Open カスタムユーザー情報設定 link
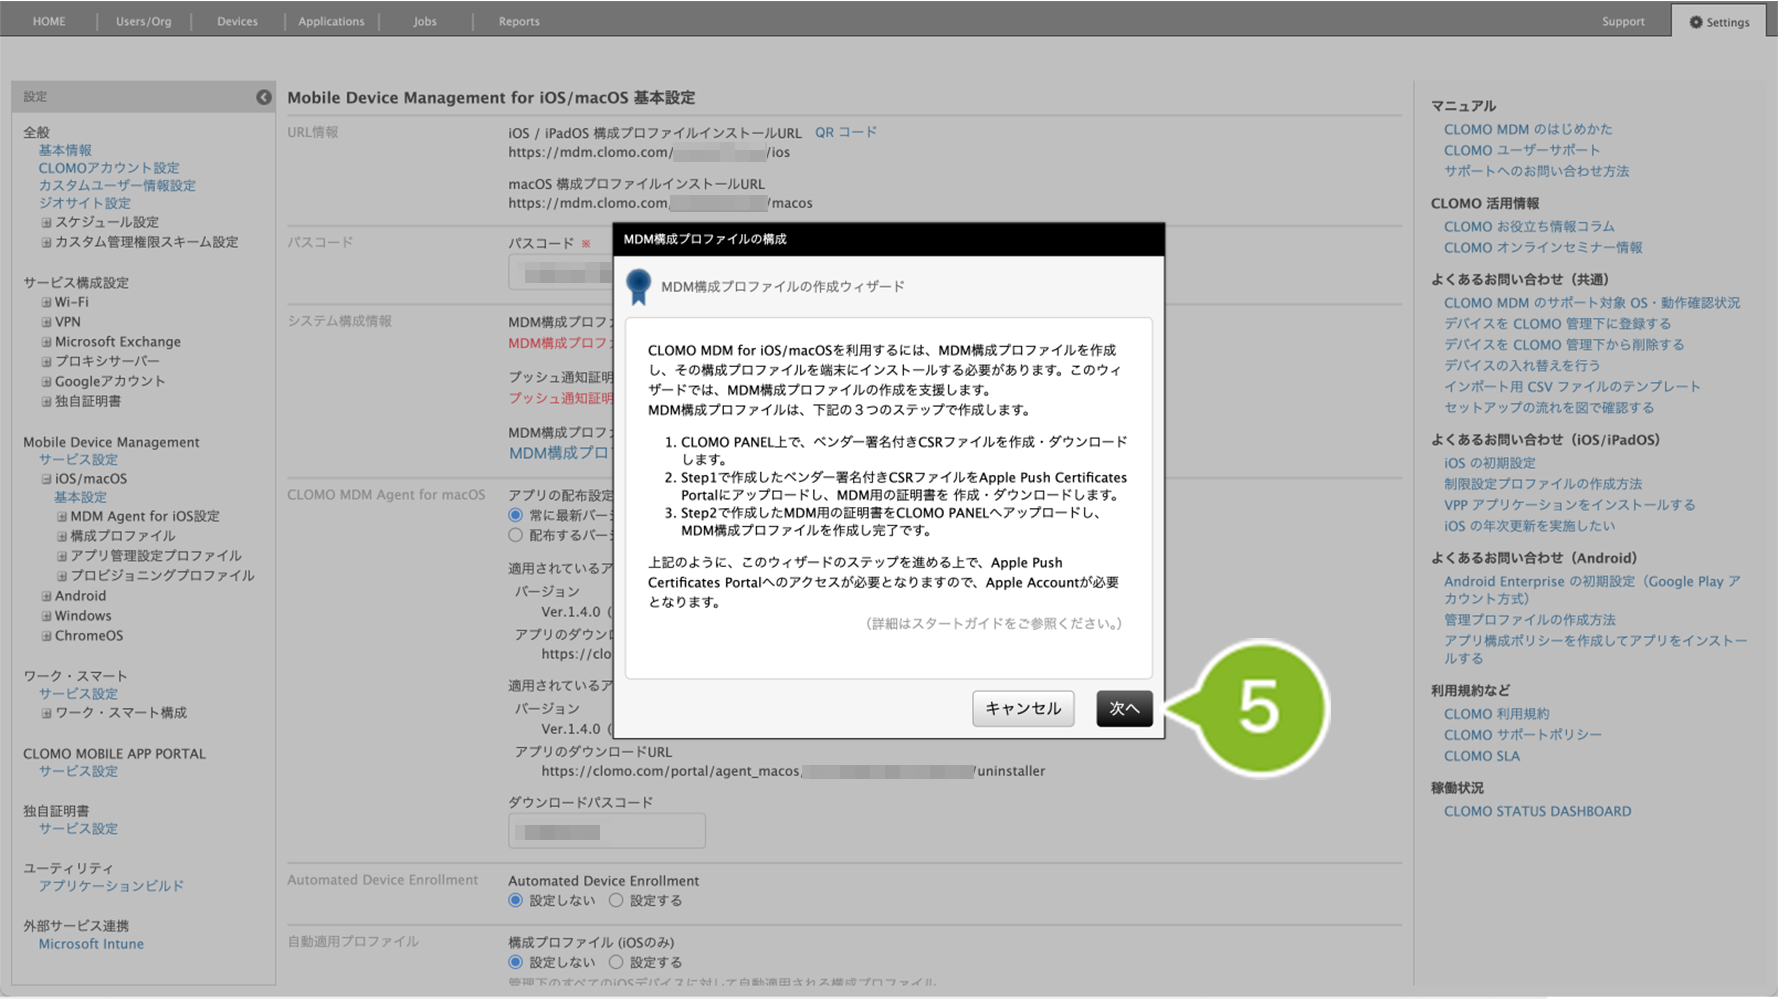This screenshot has width=1778, height=1000. (x=117, y=186)
